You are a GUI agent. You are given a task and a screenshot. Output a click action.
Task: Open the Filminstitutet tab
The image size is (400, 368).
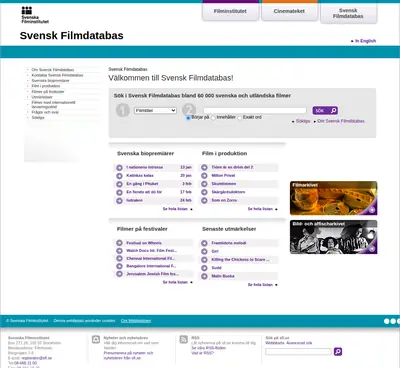point(230,11)
